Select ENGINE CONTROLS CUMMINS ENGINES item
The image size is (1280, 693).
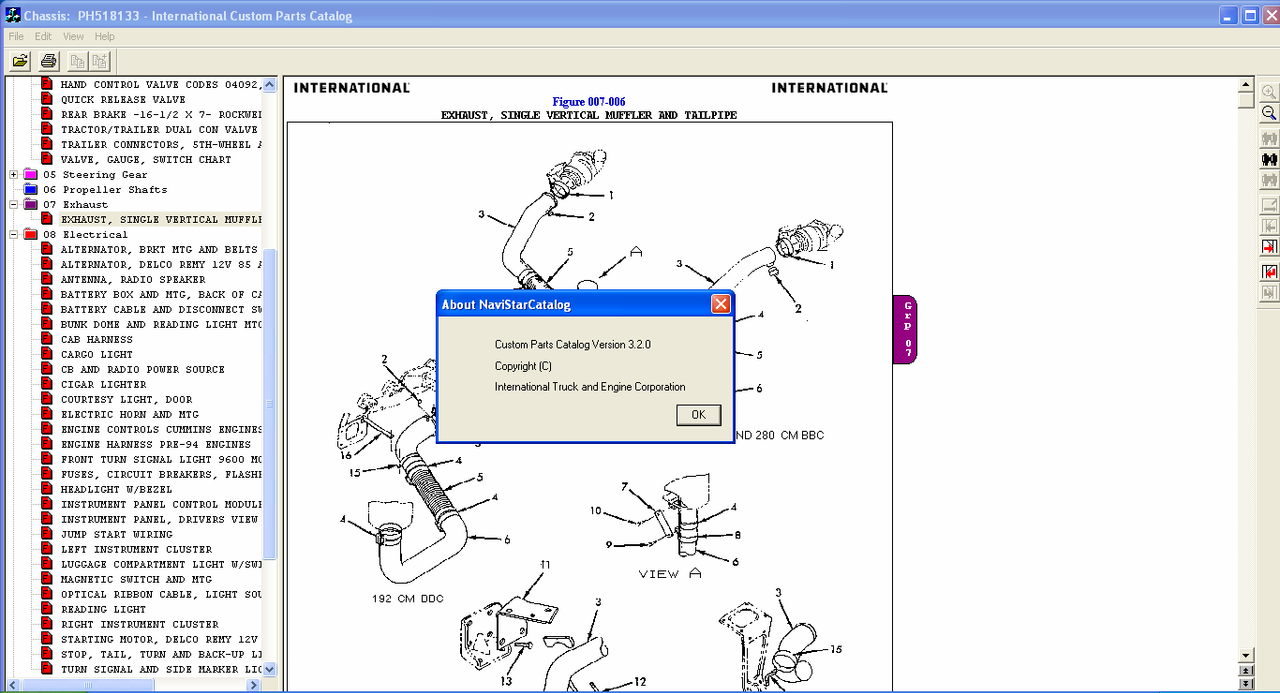click(x=160, y=429)
